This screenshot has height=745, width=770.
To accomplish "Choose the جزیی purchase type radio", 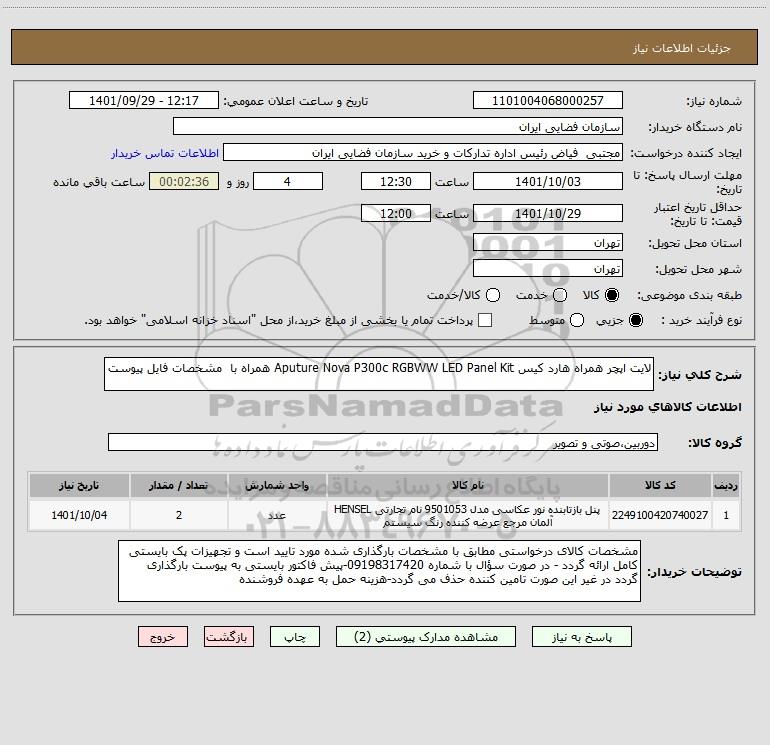I will tap(635, 320).
